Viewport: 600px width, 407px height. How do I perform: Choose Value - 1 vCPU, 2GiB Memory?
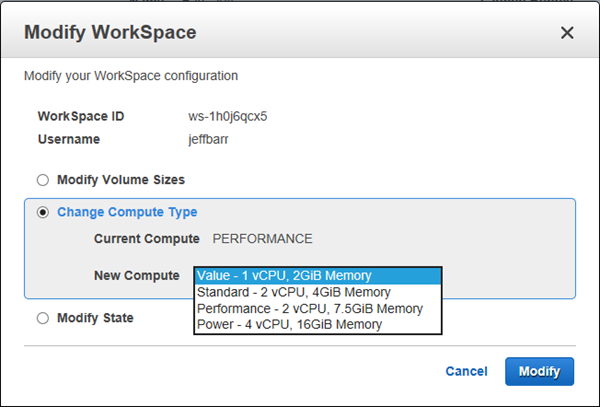coord(285,276)
